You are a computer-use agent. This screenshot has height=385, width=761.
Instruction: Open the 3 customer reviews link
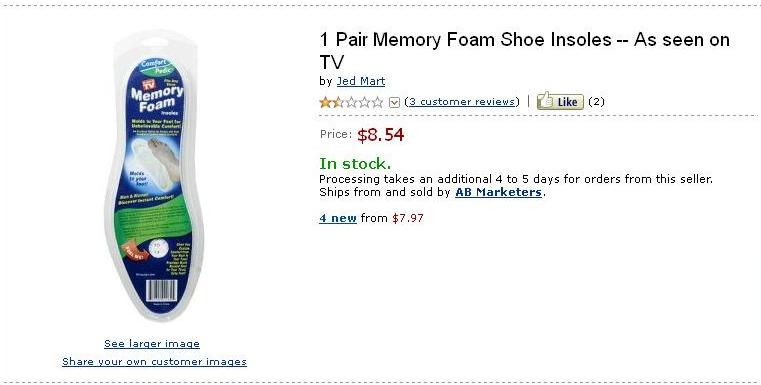[462, 101]
